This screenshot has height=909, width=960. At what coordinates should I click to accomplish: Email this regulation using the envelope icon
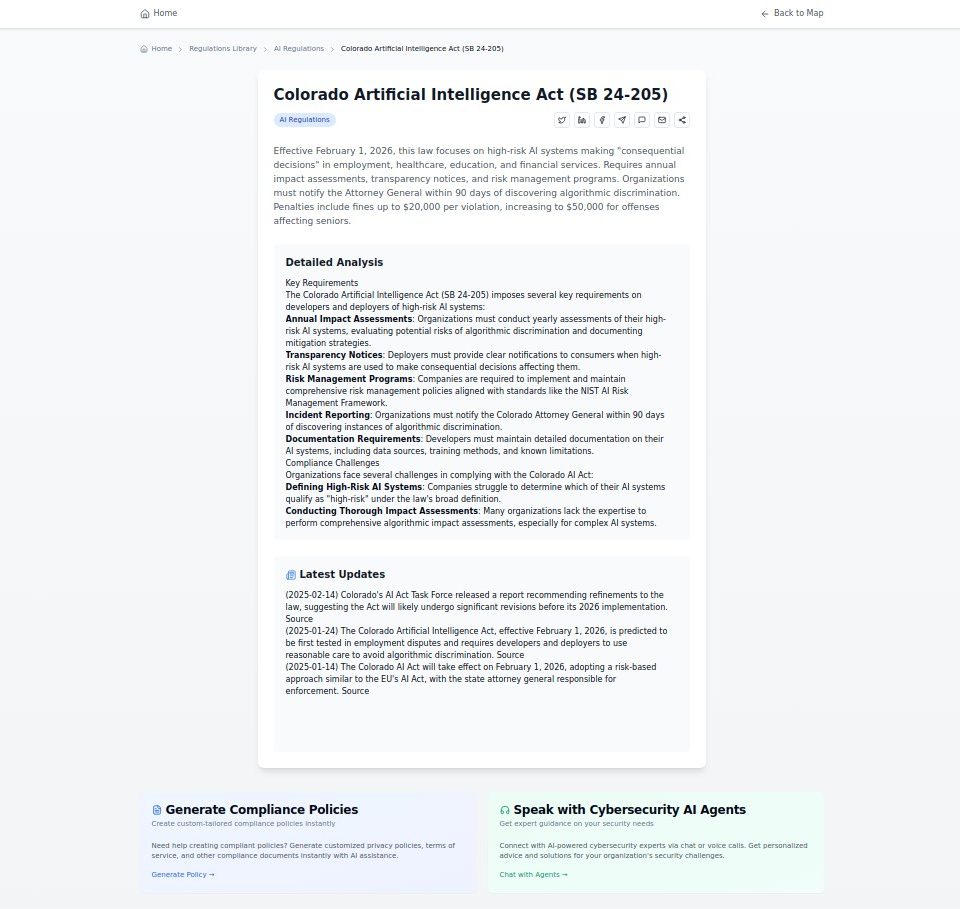pos(662,120)
